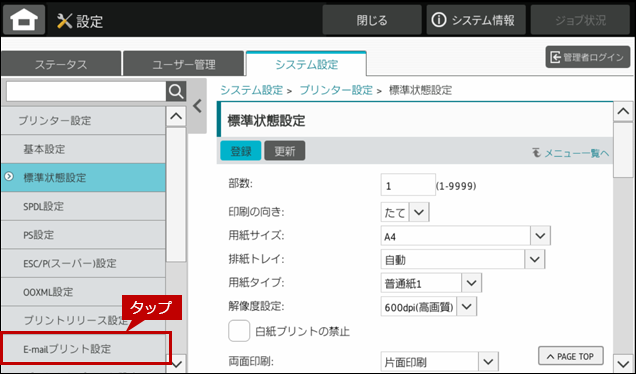Switch to ステータス tab

click(x=61, y=64)
